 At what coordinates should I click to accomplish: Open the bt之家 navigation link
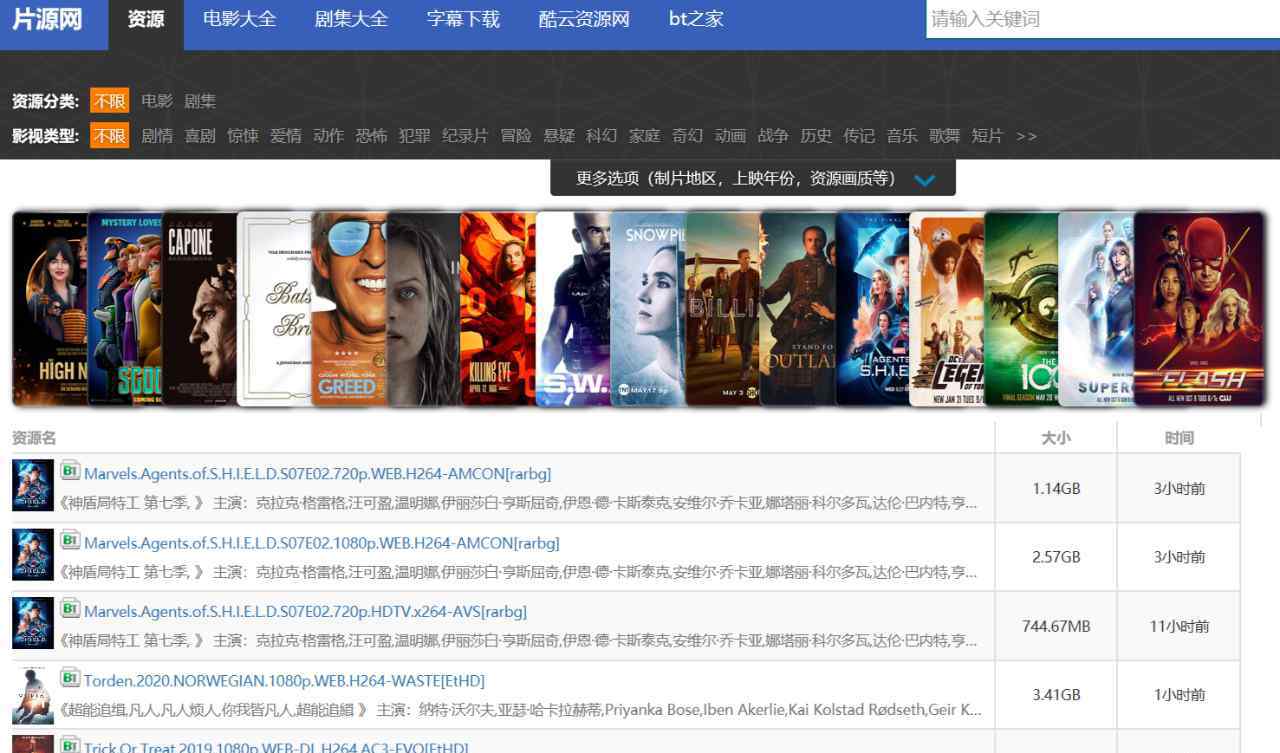[x=696, y=19]
